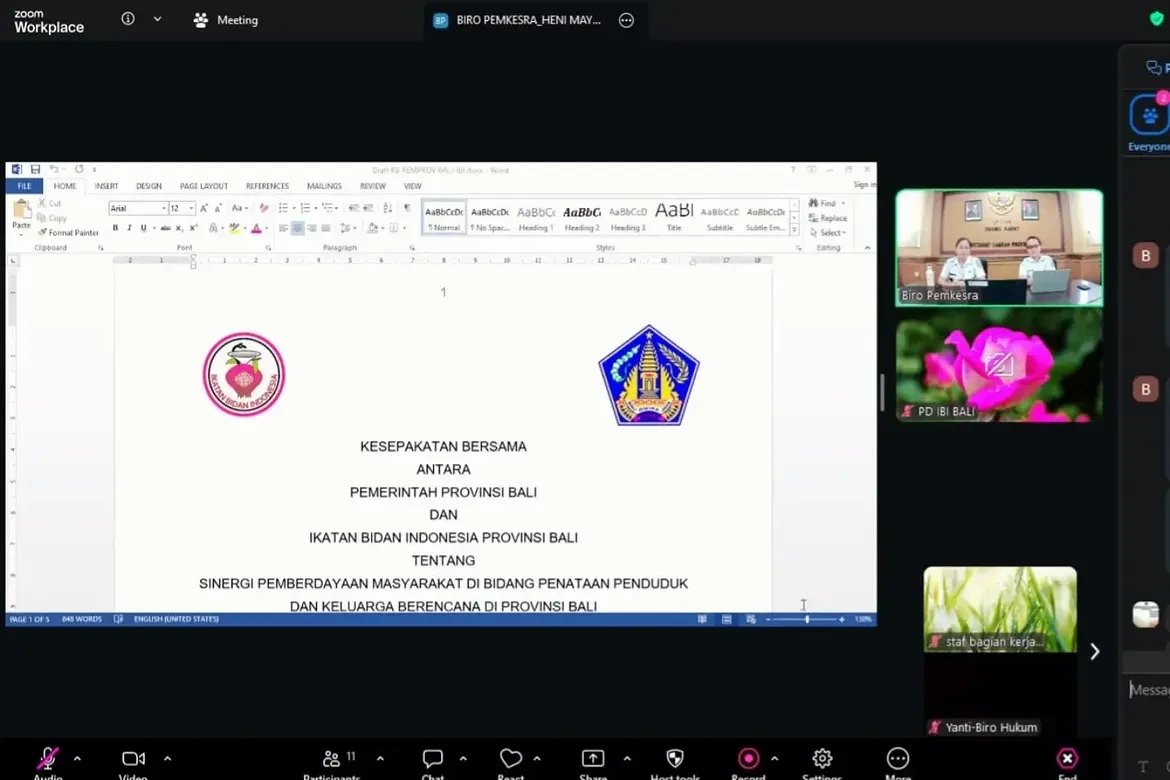Select the staf bagian kerja video thumbnail
This screenshot has height=780, width=1170.
(1000, 609)
